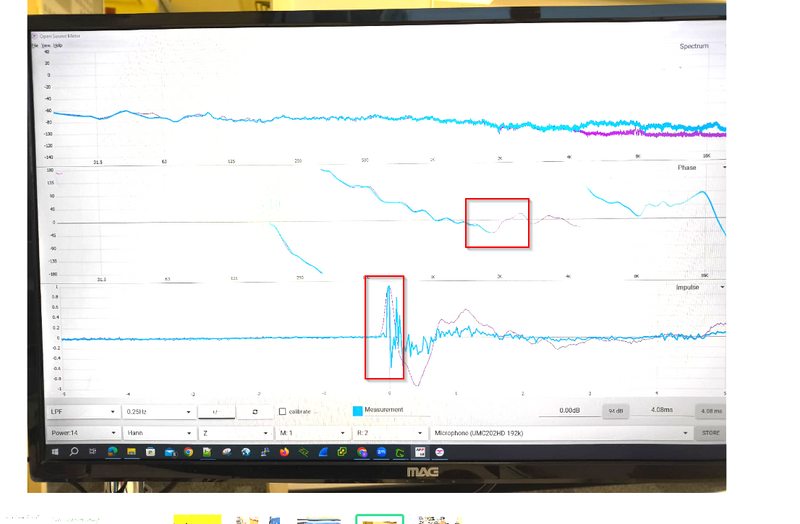Open the pink round icon ending the taskbar

click(x=439, y=452)
